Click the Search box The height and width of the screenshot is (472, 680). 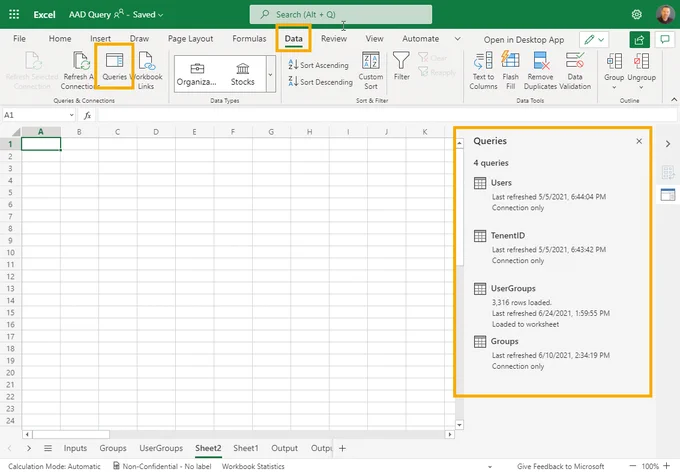click(x=340, y=14)
